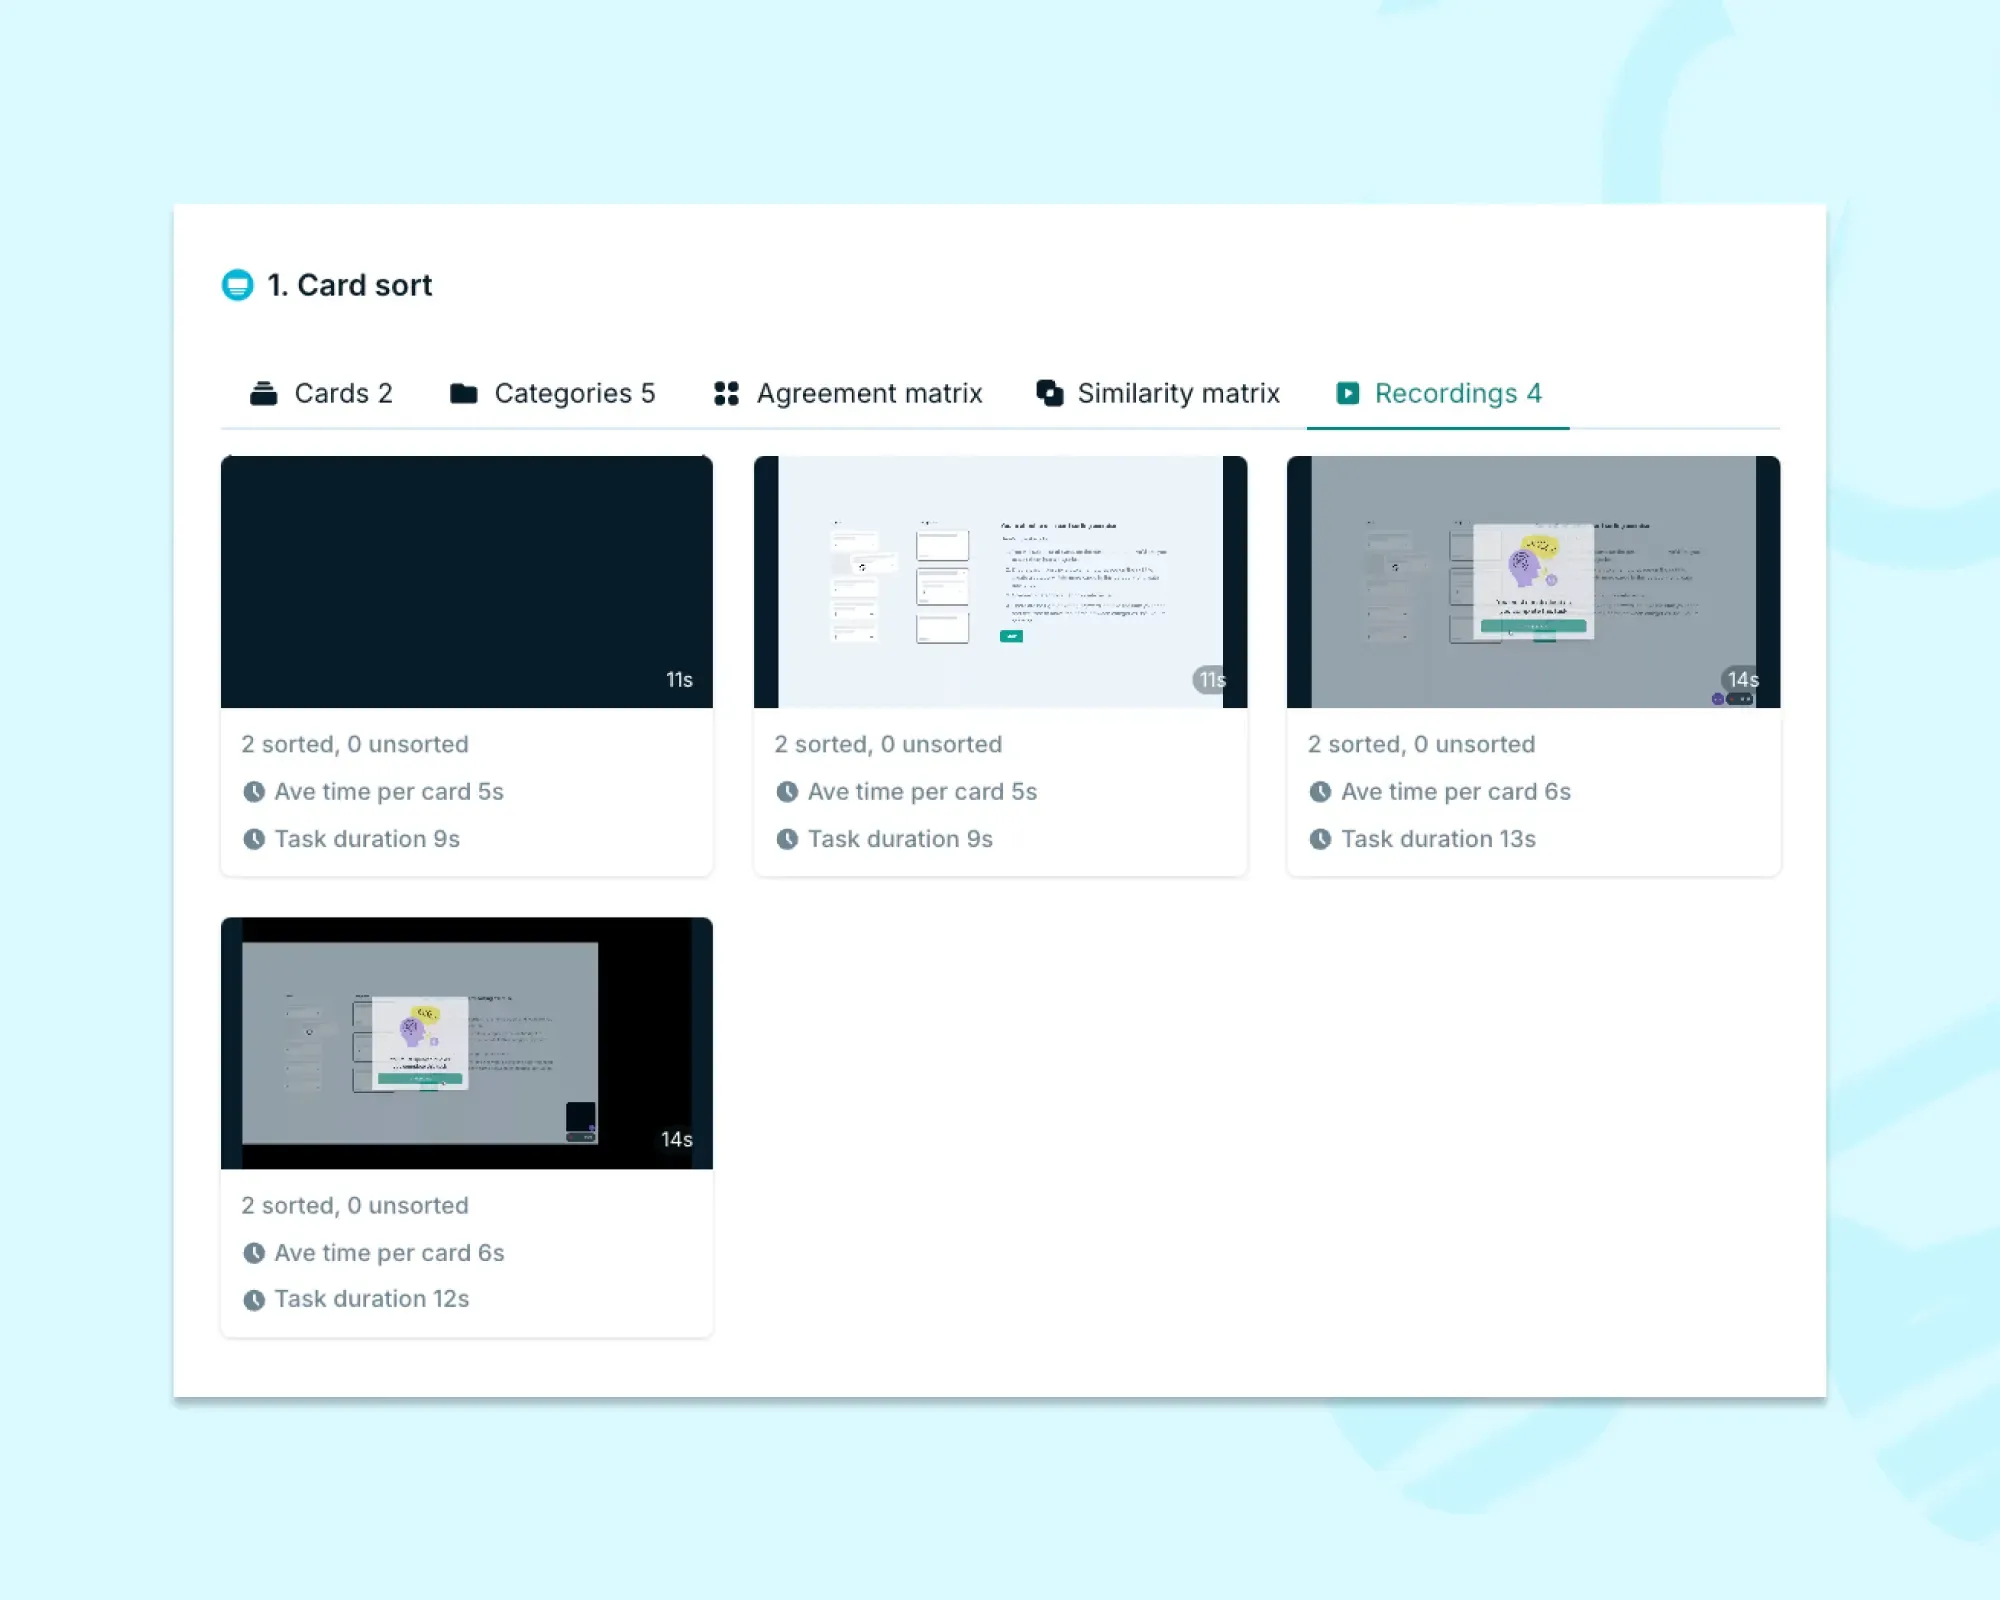Play the bottom 14s recording thumbnail

click(x=466, y=1042)
